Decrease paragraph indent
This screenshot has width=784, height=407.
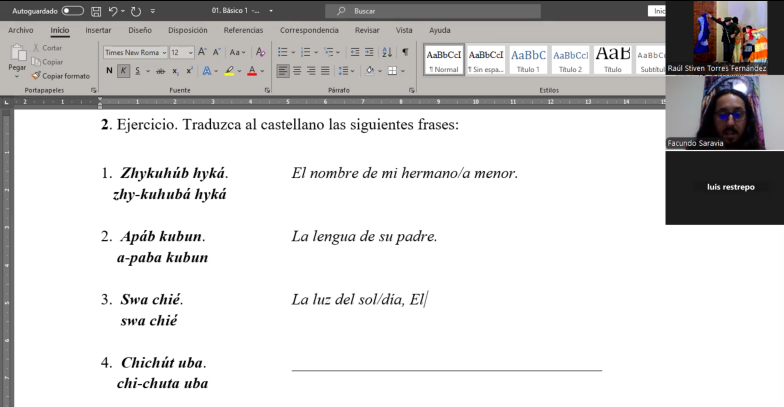355,52
